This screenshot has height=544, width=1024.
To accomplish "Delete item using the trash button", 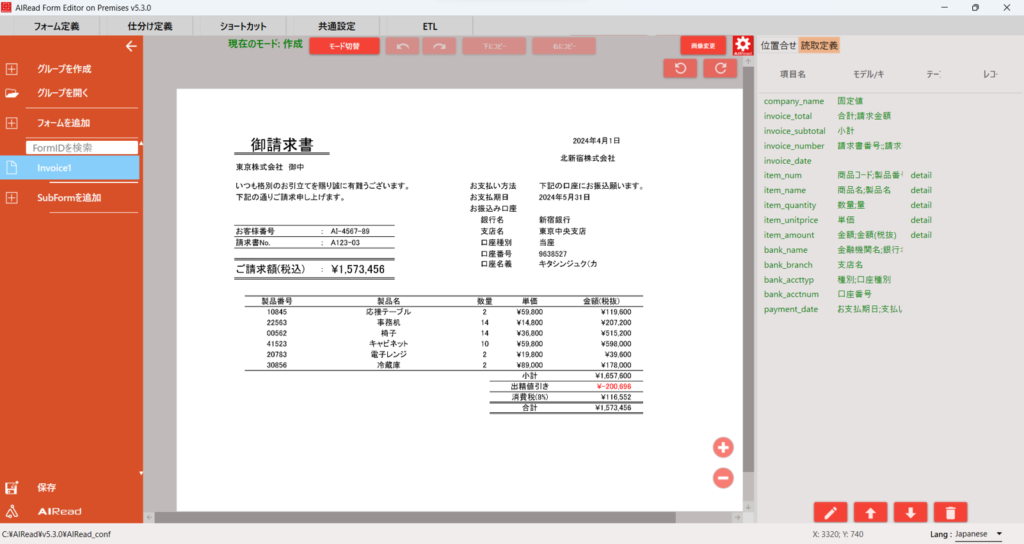I will point(949,512).
